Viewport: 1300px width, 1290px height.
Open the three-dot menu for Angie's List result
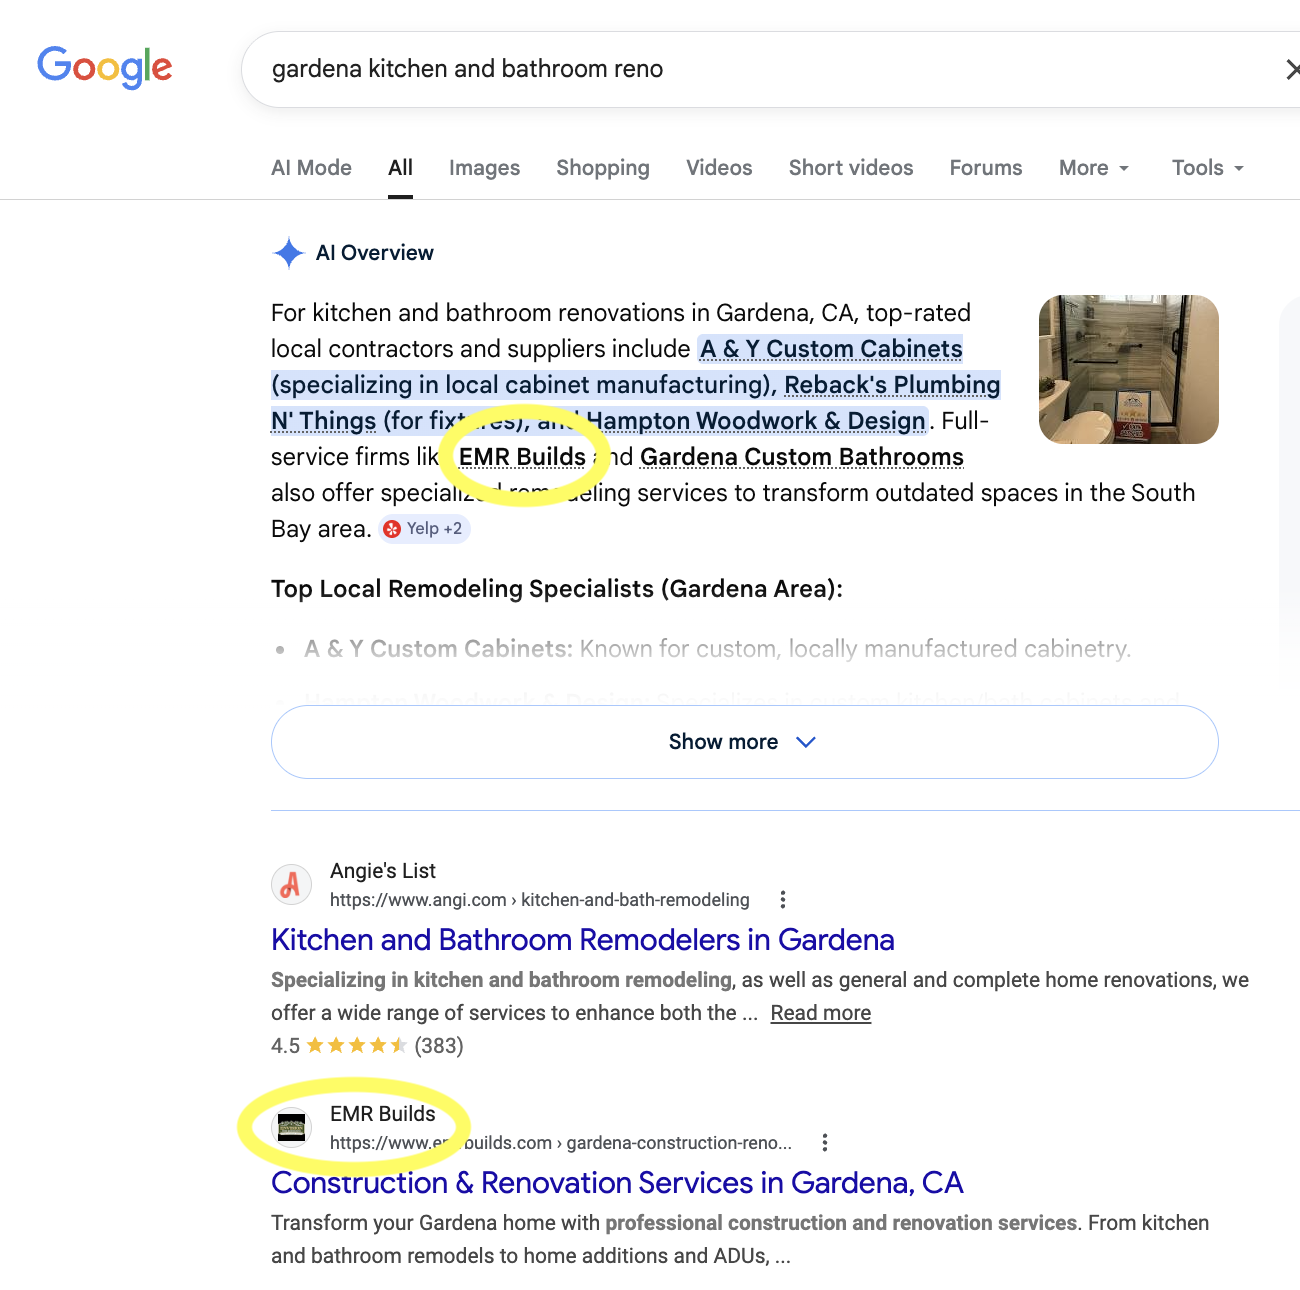pos(783,900)
